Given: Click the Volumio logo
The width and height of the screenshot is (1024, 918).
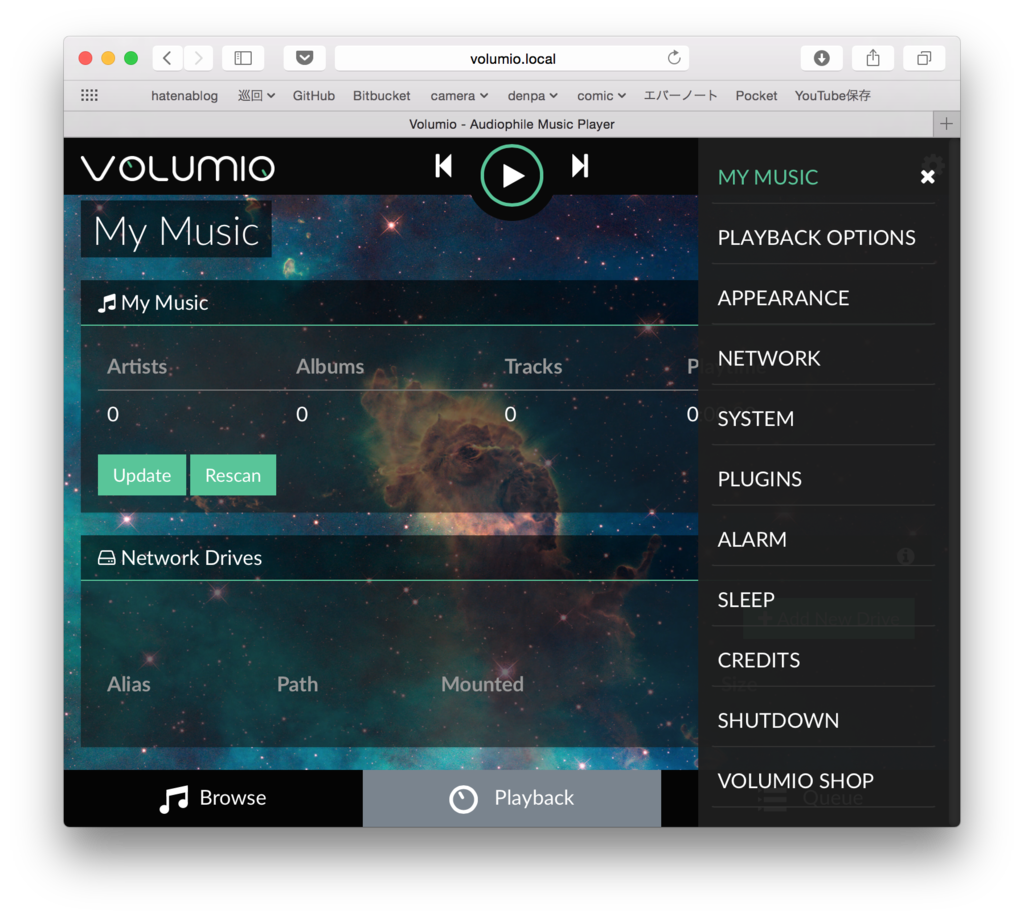Looking at the screenshot, I should coord(178,168).
